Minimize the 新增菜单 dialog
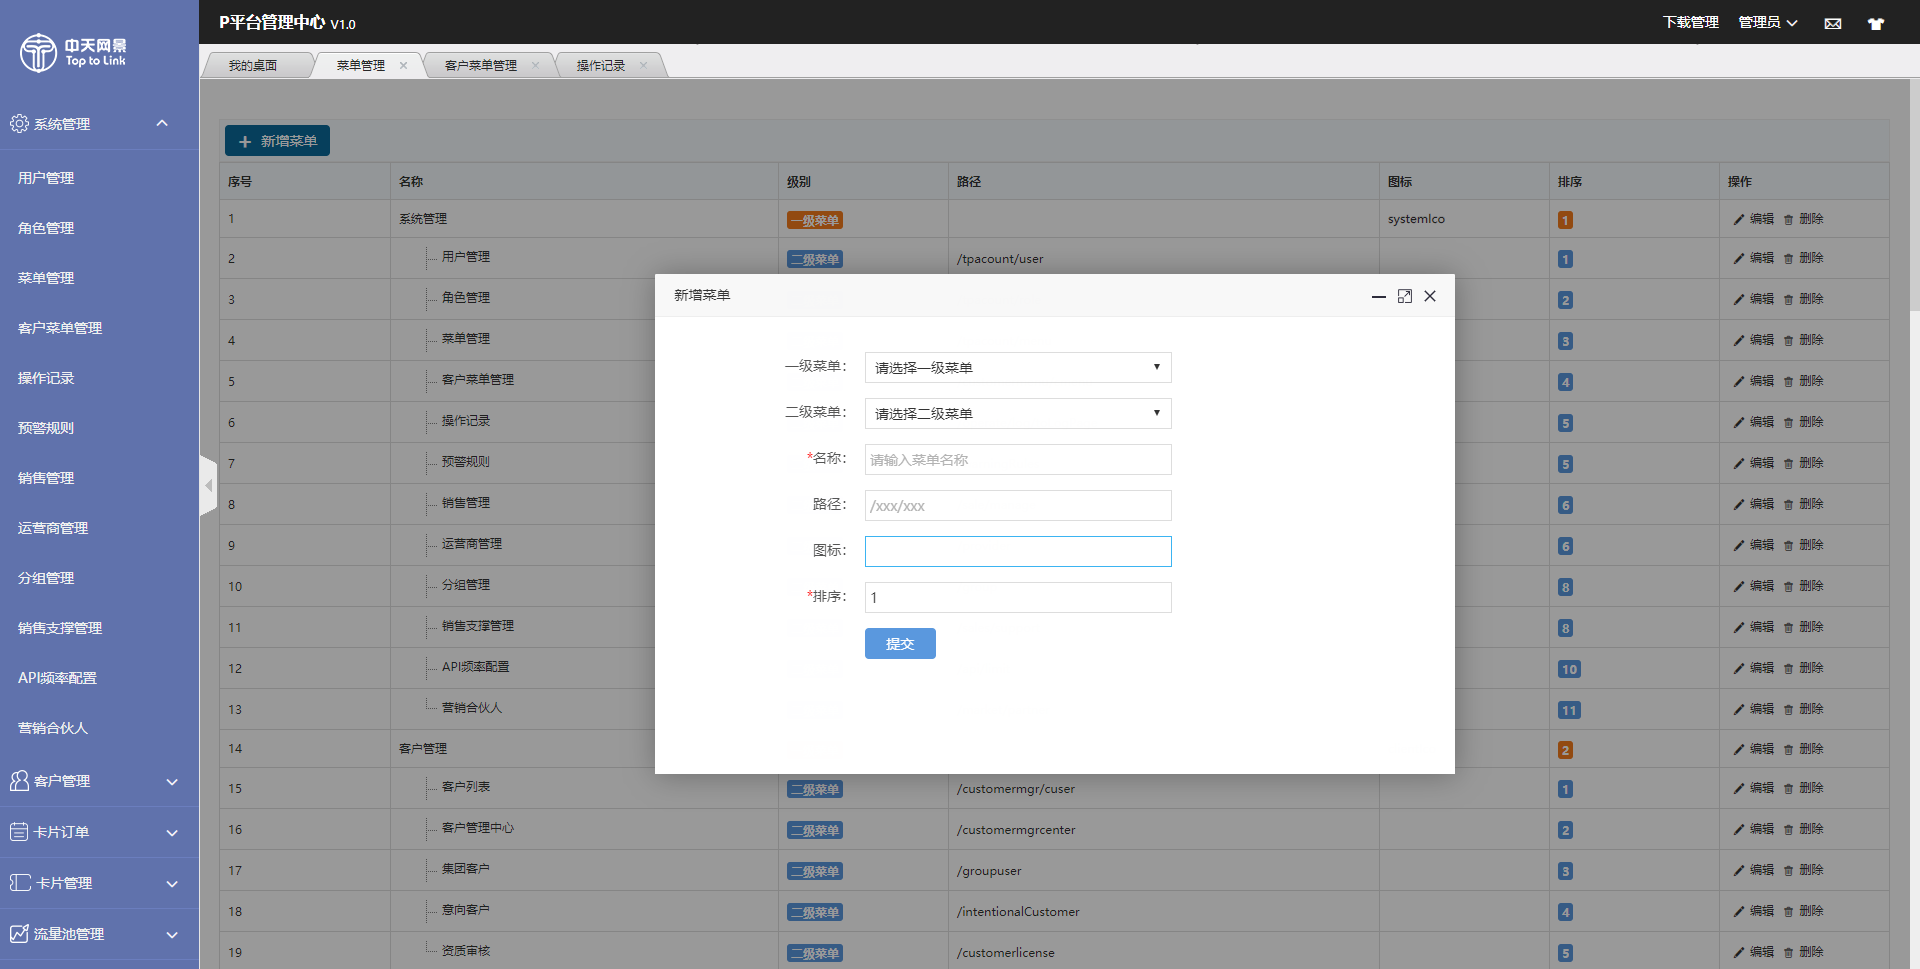Screen dimensions: 1920x969 click(1378, 296)
